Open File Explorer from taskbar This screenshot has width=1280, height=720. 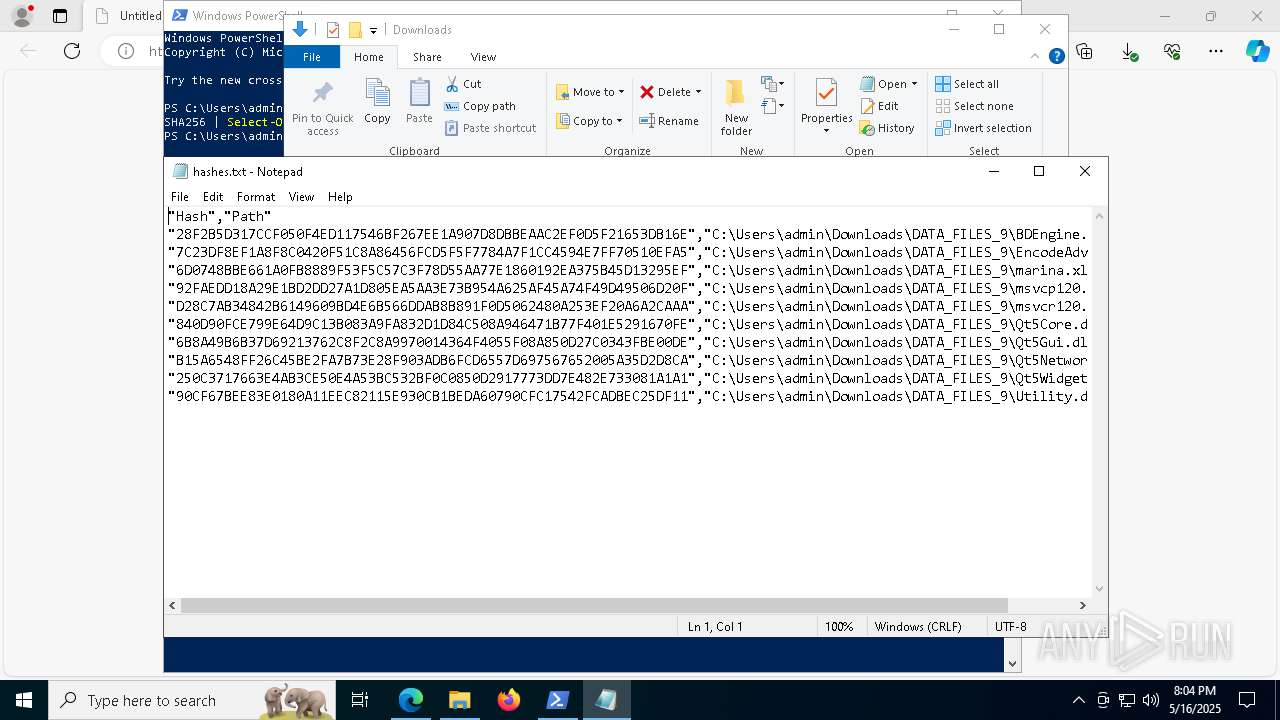point(460,700)
